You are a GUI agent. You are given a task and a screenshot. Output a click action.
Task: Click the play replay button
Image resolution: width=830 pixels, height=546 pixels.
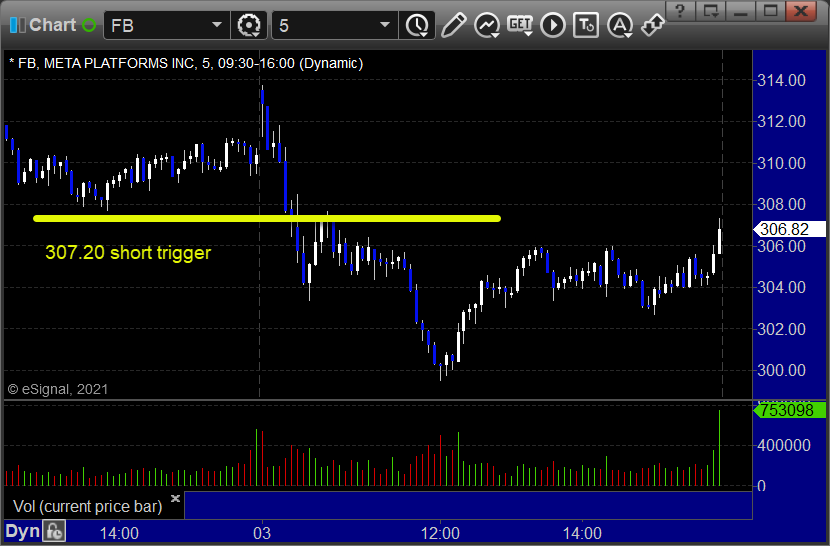coord(553,25)
